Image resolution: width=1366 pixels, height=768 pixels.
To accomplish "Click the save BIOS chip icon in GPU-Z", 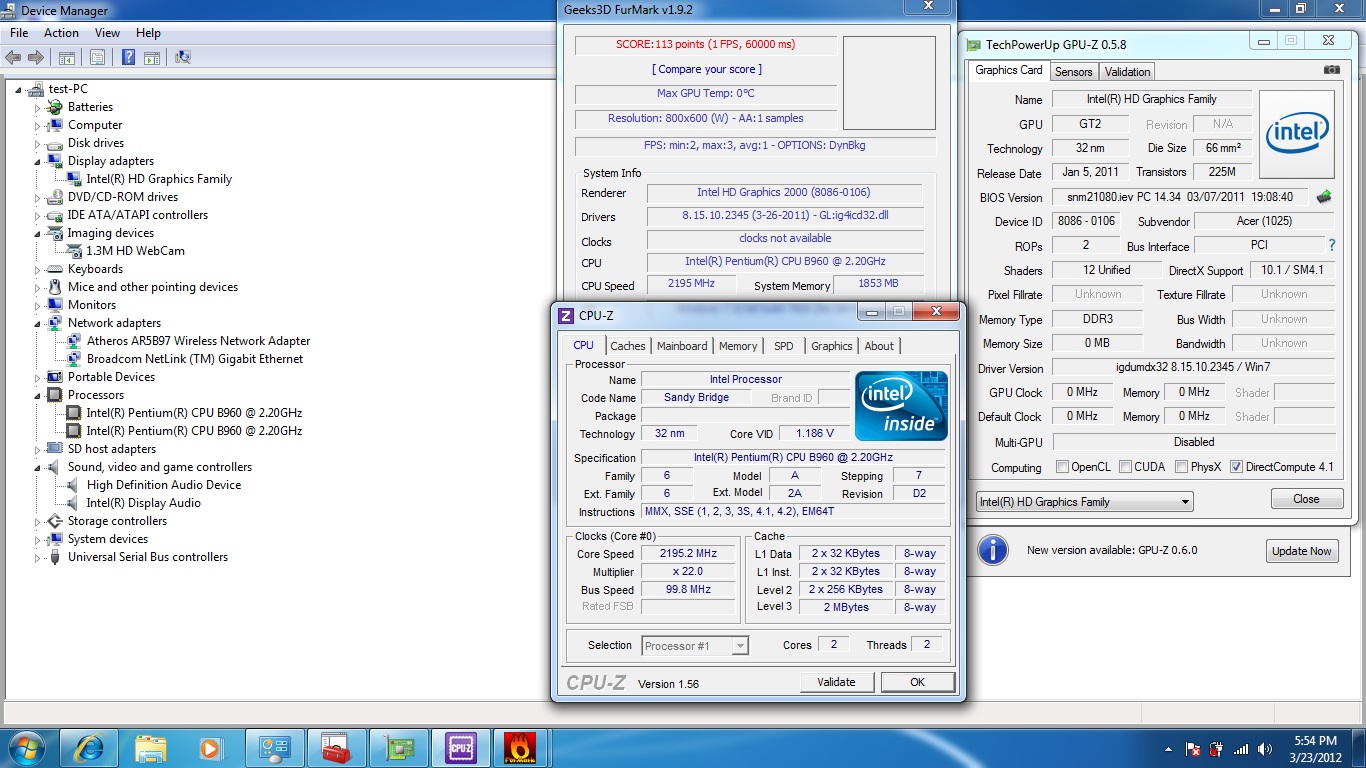I will click(x=1325, y=197).
